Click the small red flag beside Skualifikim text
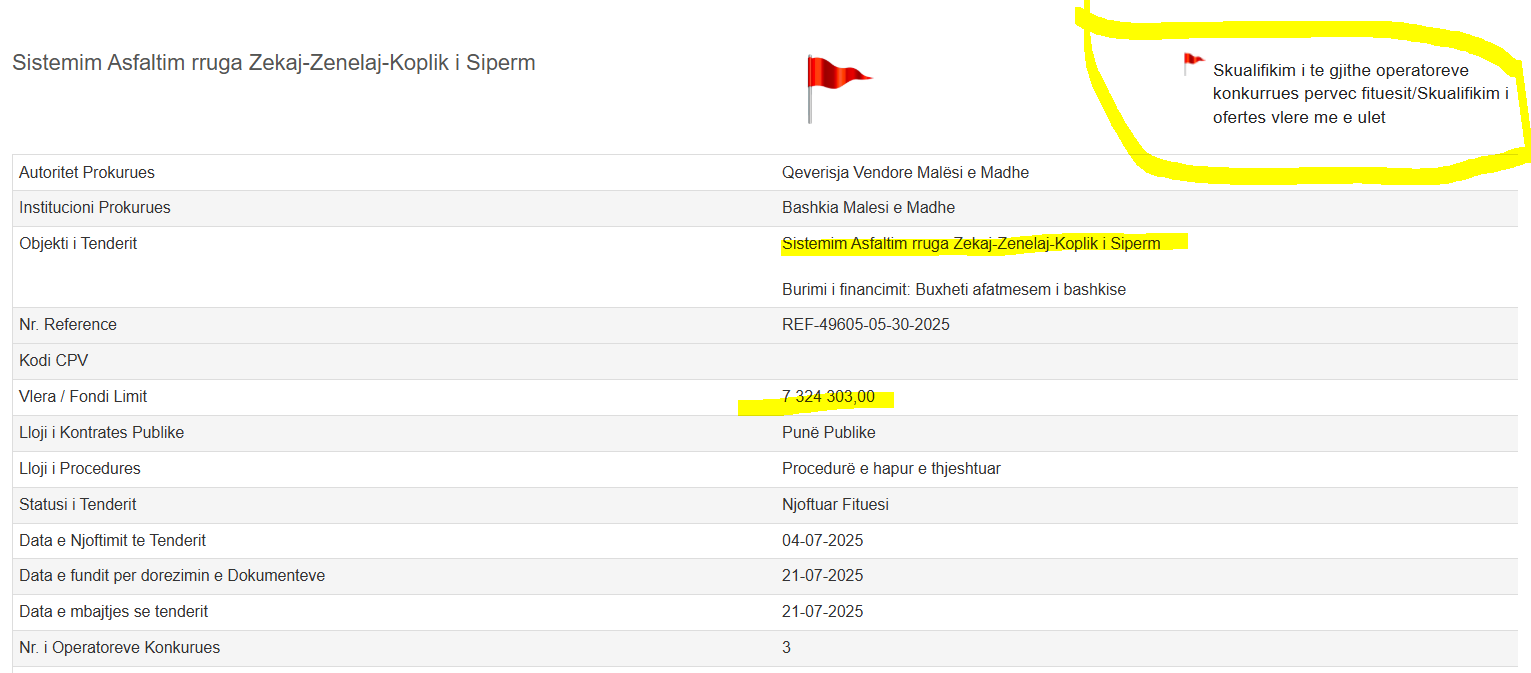Screen dimensions: 1531x673 coord(1193,64)
